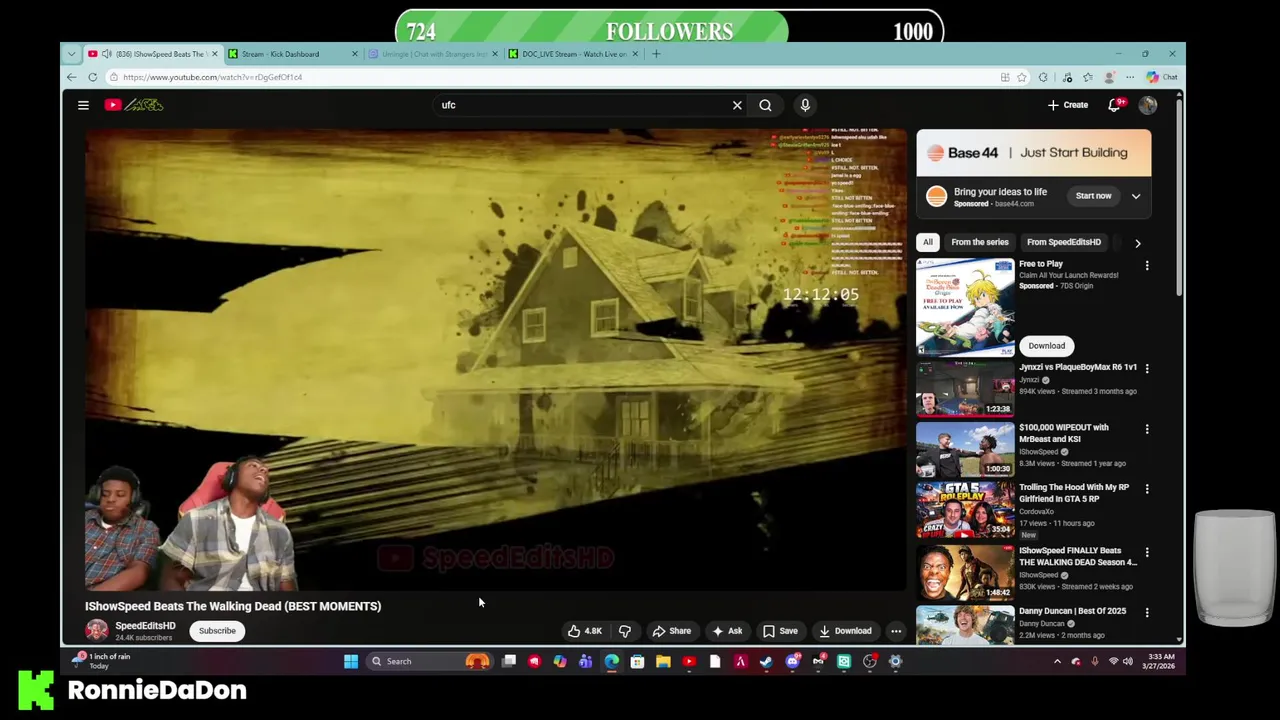Open the Windows Start menu
This screenshot has height=720, width=1280.
tap(351, 661)
